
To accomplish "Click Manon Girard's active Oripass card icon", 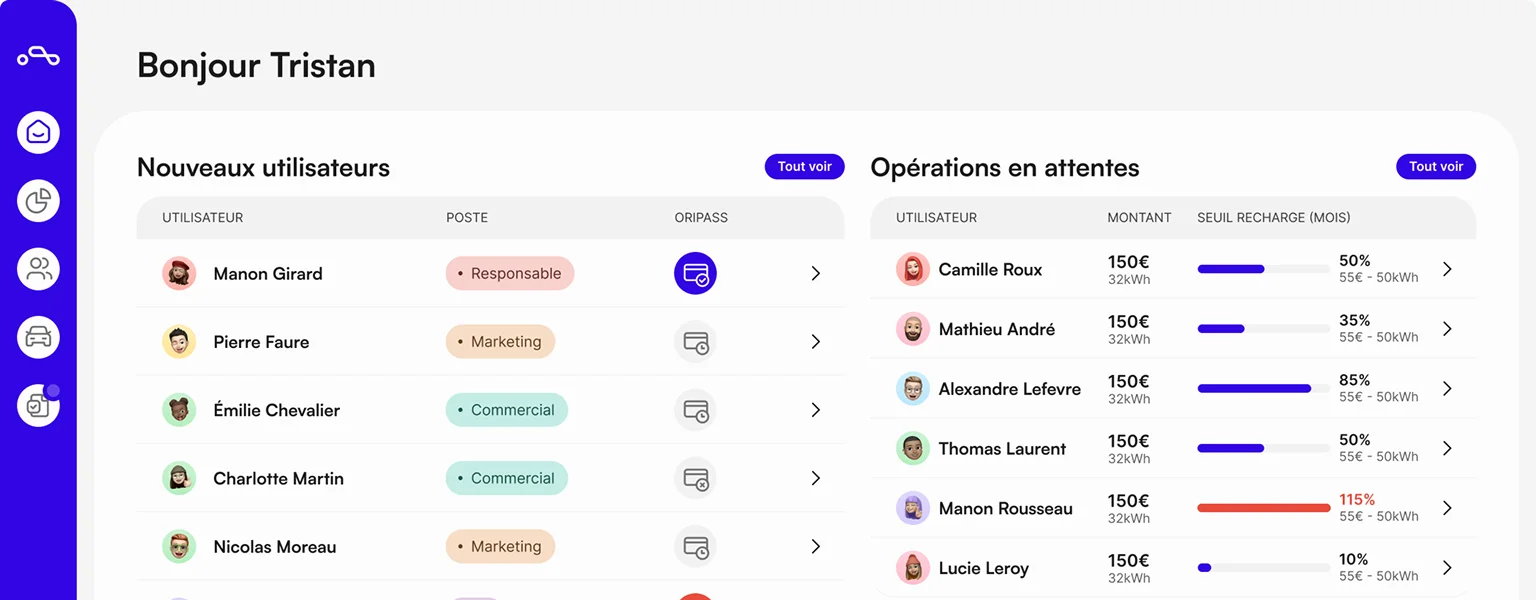I will [695, 273].
